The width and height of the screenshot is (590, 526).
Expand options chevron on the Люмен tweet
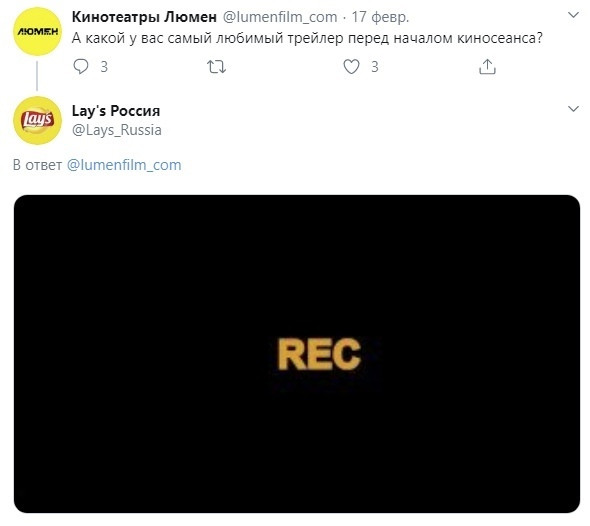pyautogui.click(x=573, y=15)
